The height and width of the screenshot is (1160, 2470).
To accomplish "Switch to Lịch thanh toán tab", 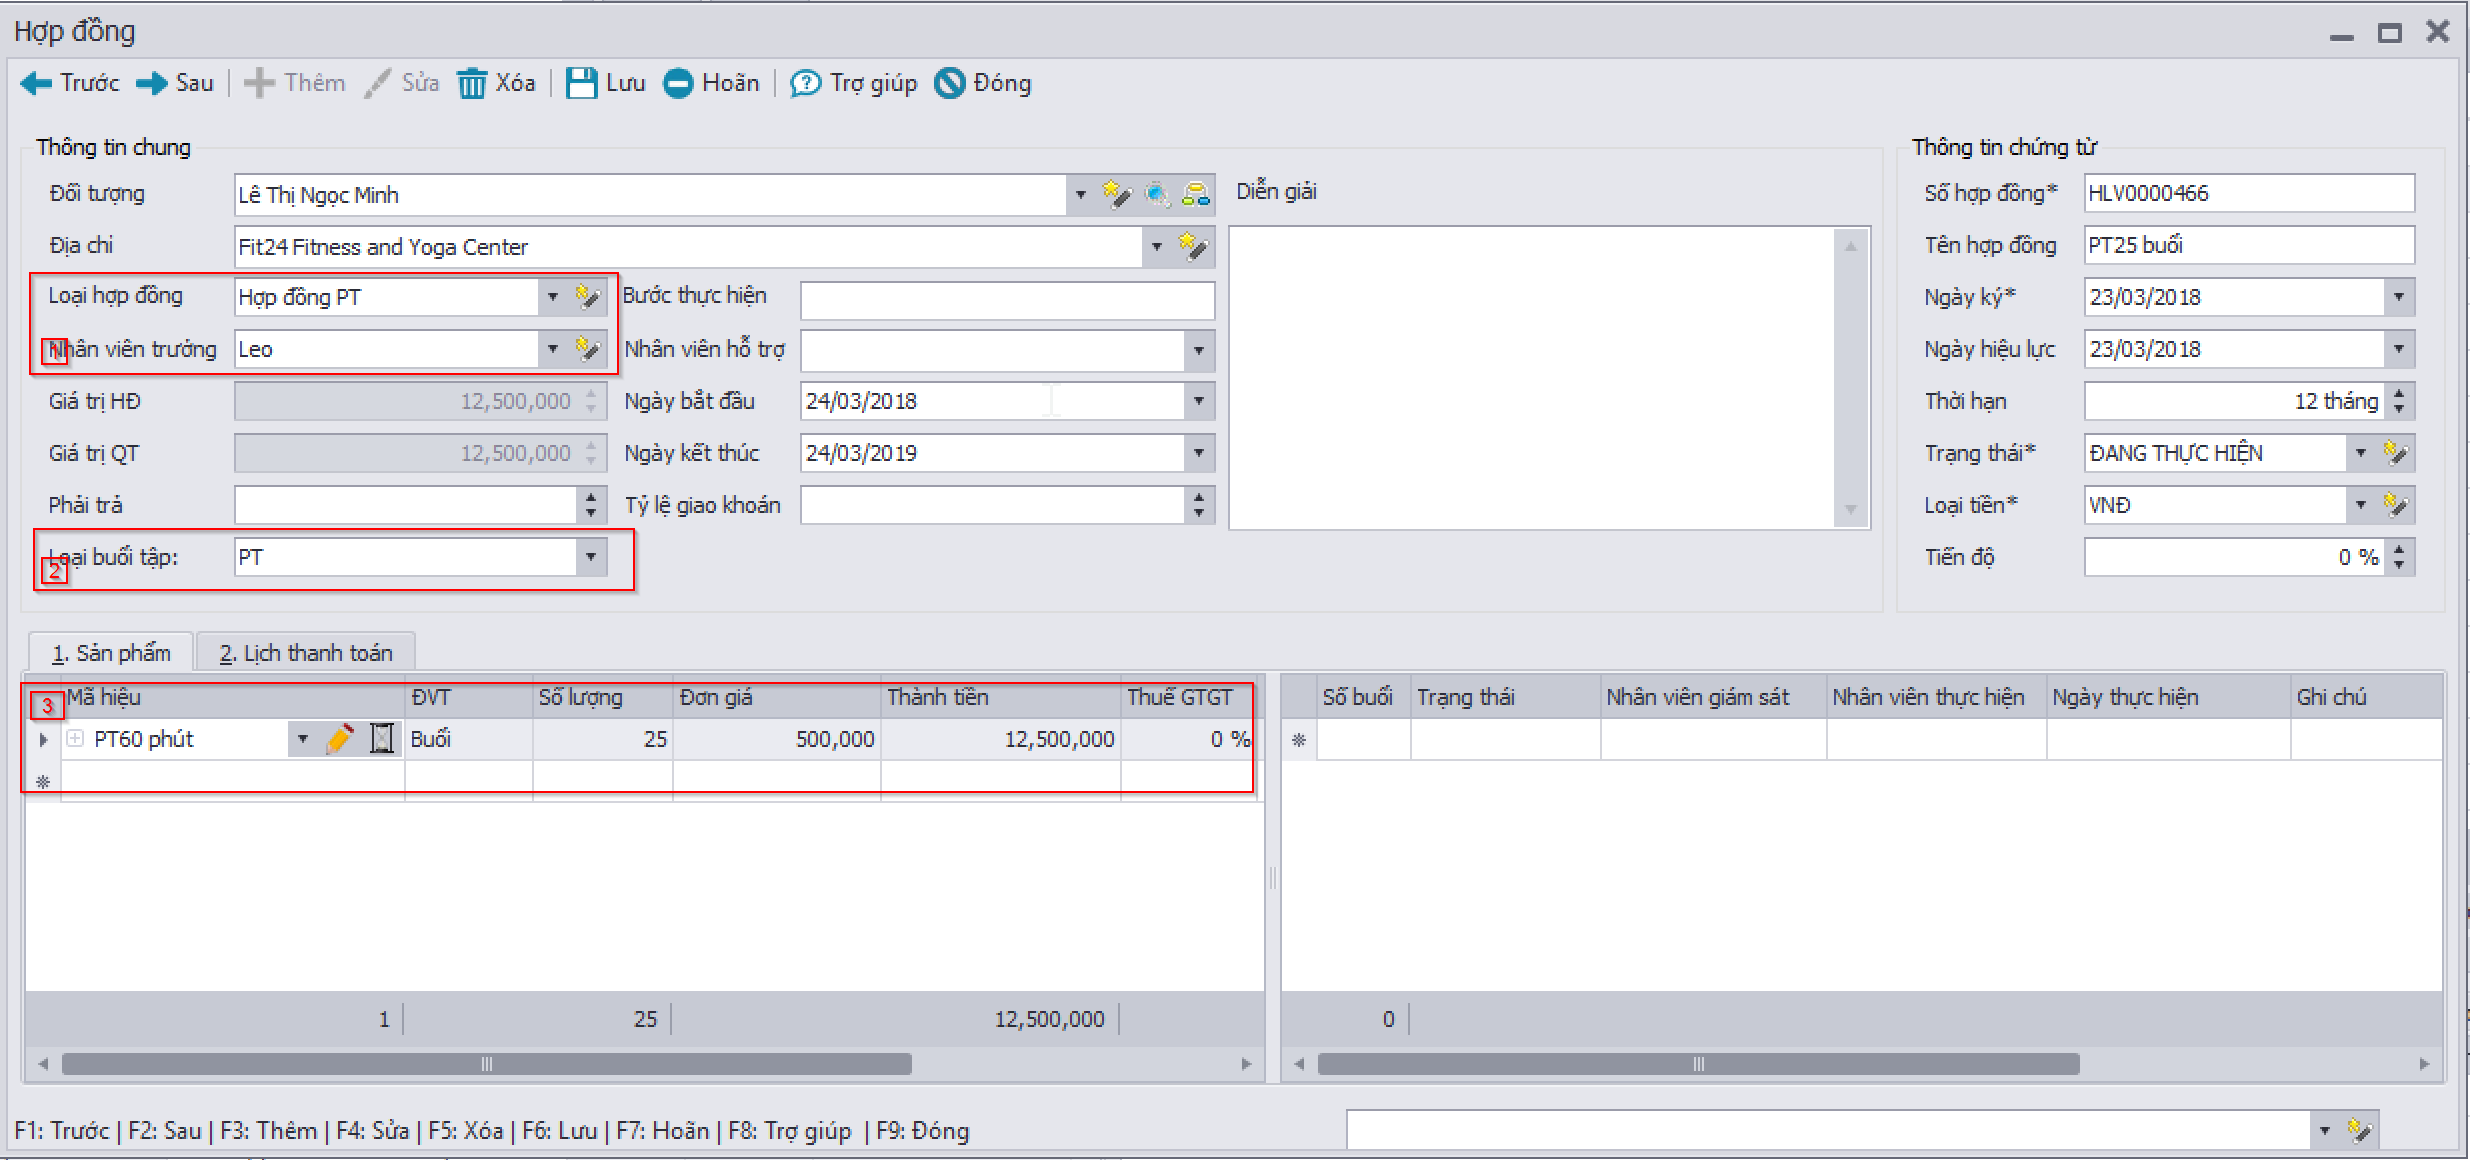I will tap(306, 653).
